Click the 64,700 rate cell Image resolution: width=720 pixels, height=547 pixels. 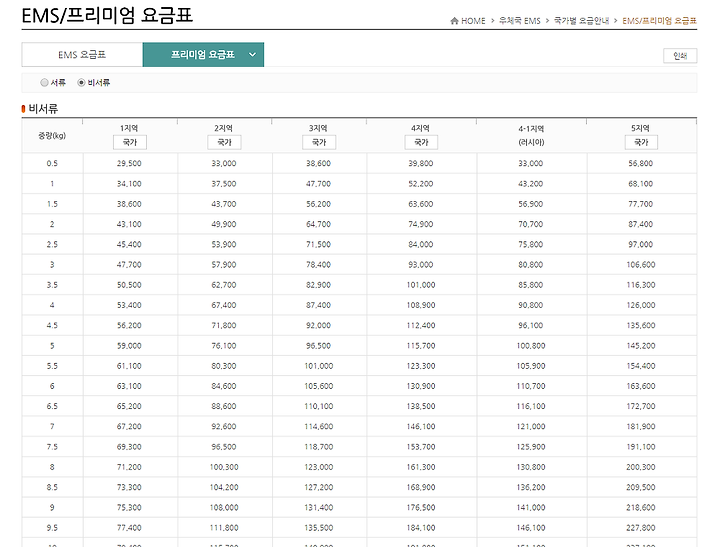click(x=318, y=224)
